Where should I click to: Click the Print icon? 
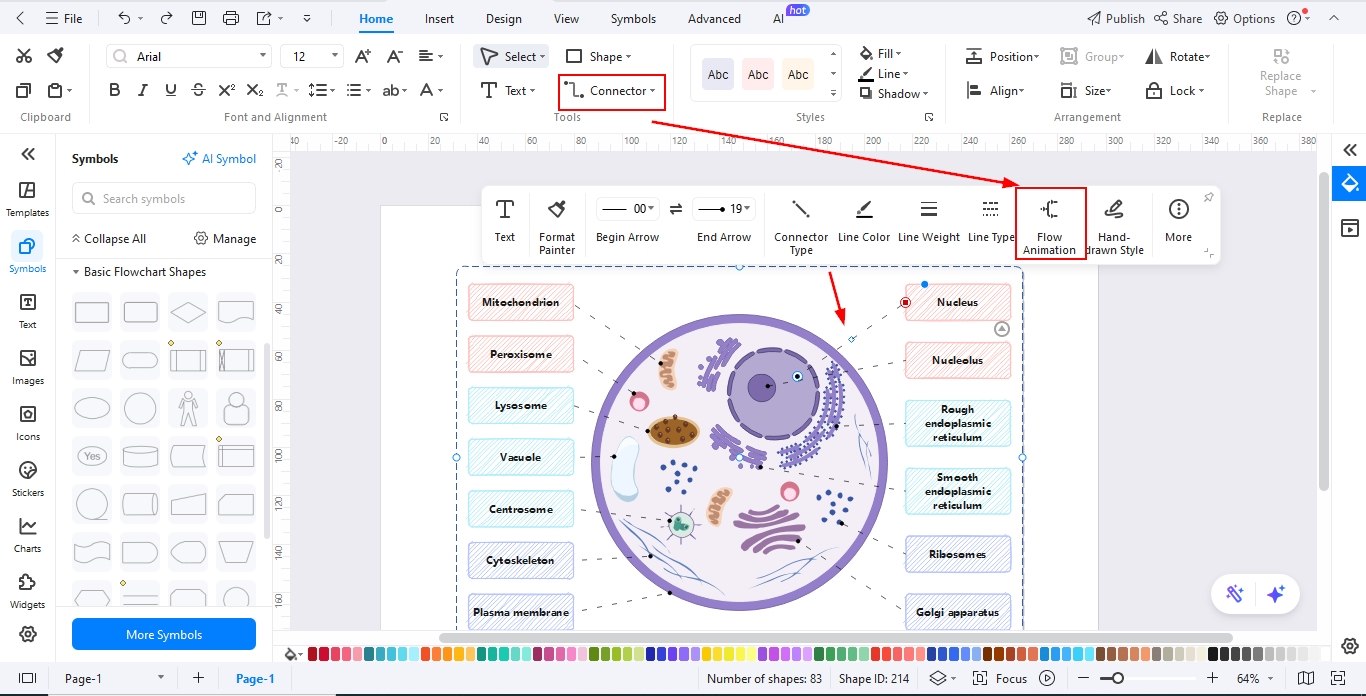pyautogui.click(x=231, y=18)
